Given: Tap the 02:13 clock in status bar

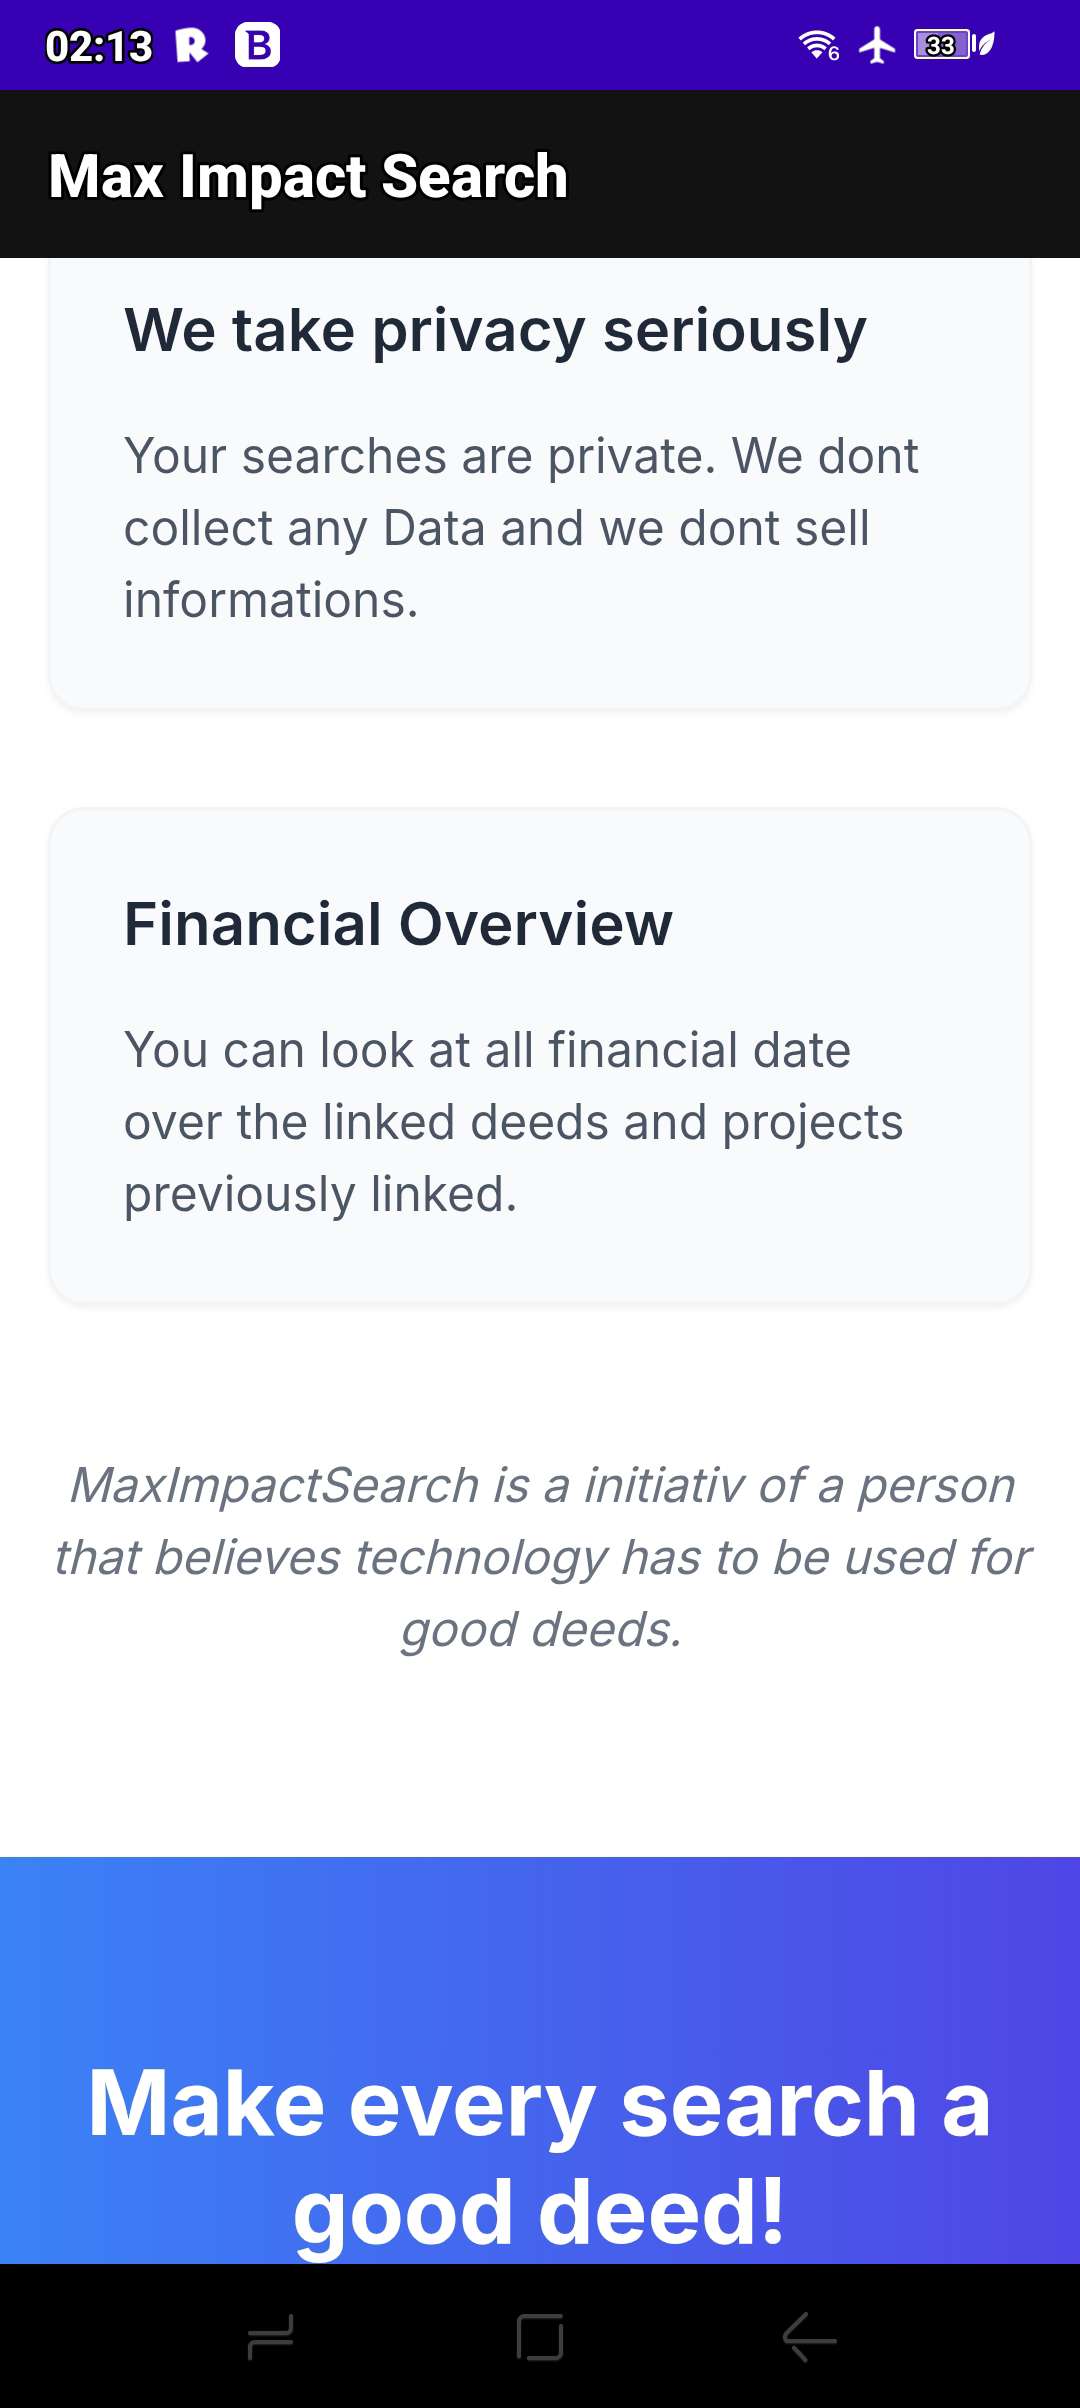Looking at the screenshot, I should click(x=99, y=46).
